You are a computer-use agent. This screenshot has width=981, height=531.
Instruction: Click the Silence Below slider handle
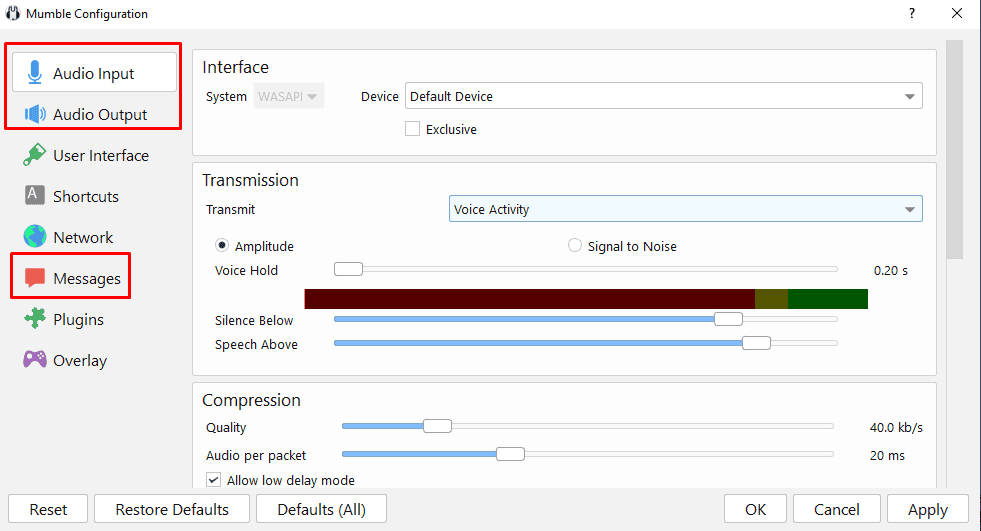(x=728, y=319)
